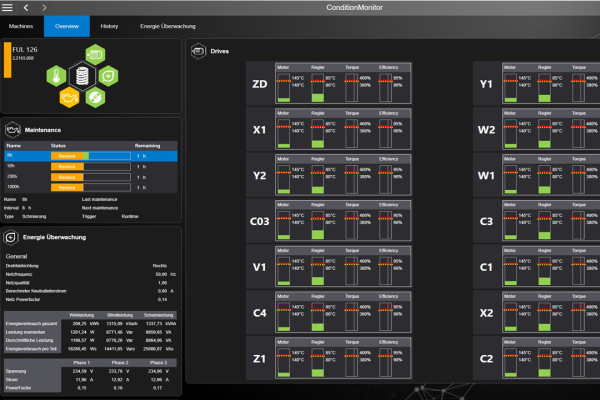Viewport: 600px width, 400px height.
Task: Open the hamburger menu
Action: 7,7
